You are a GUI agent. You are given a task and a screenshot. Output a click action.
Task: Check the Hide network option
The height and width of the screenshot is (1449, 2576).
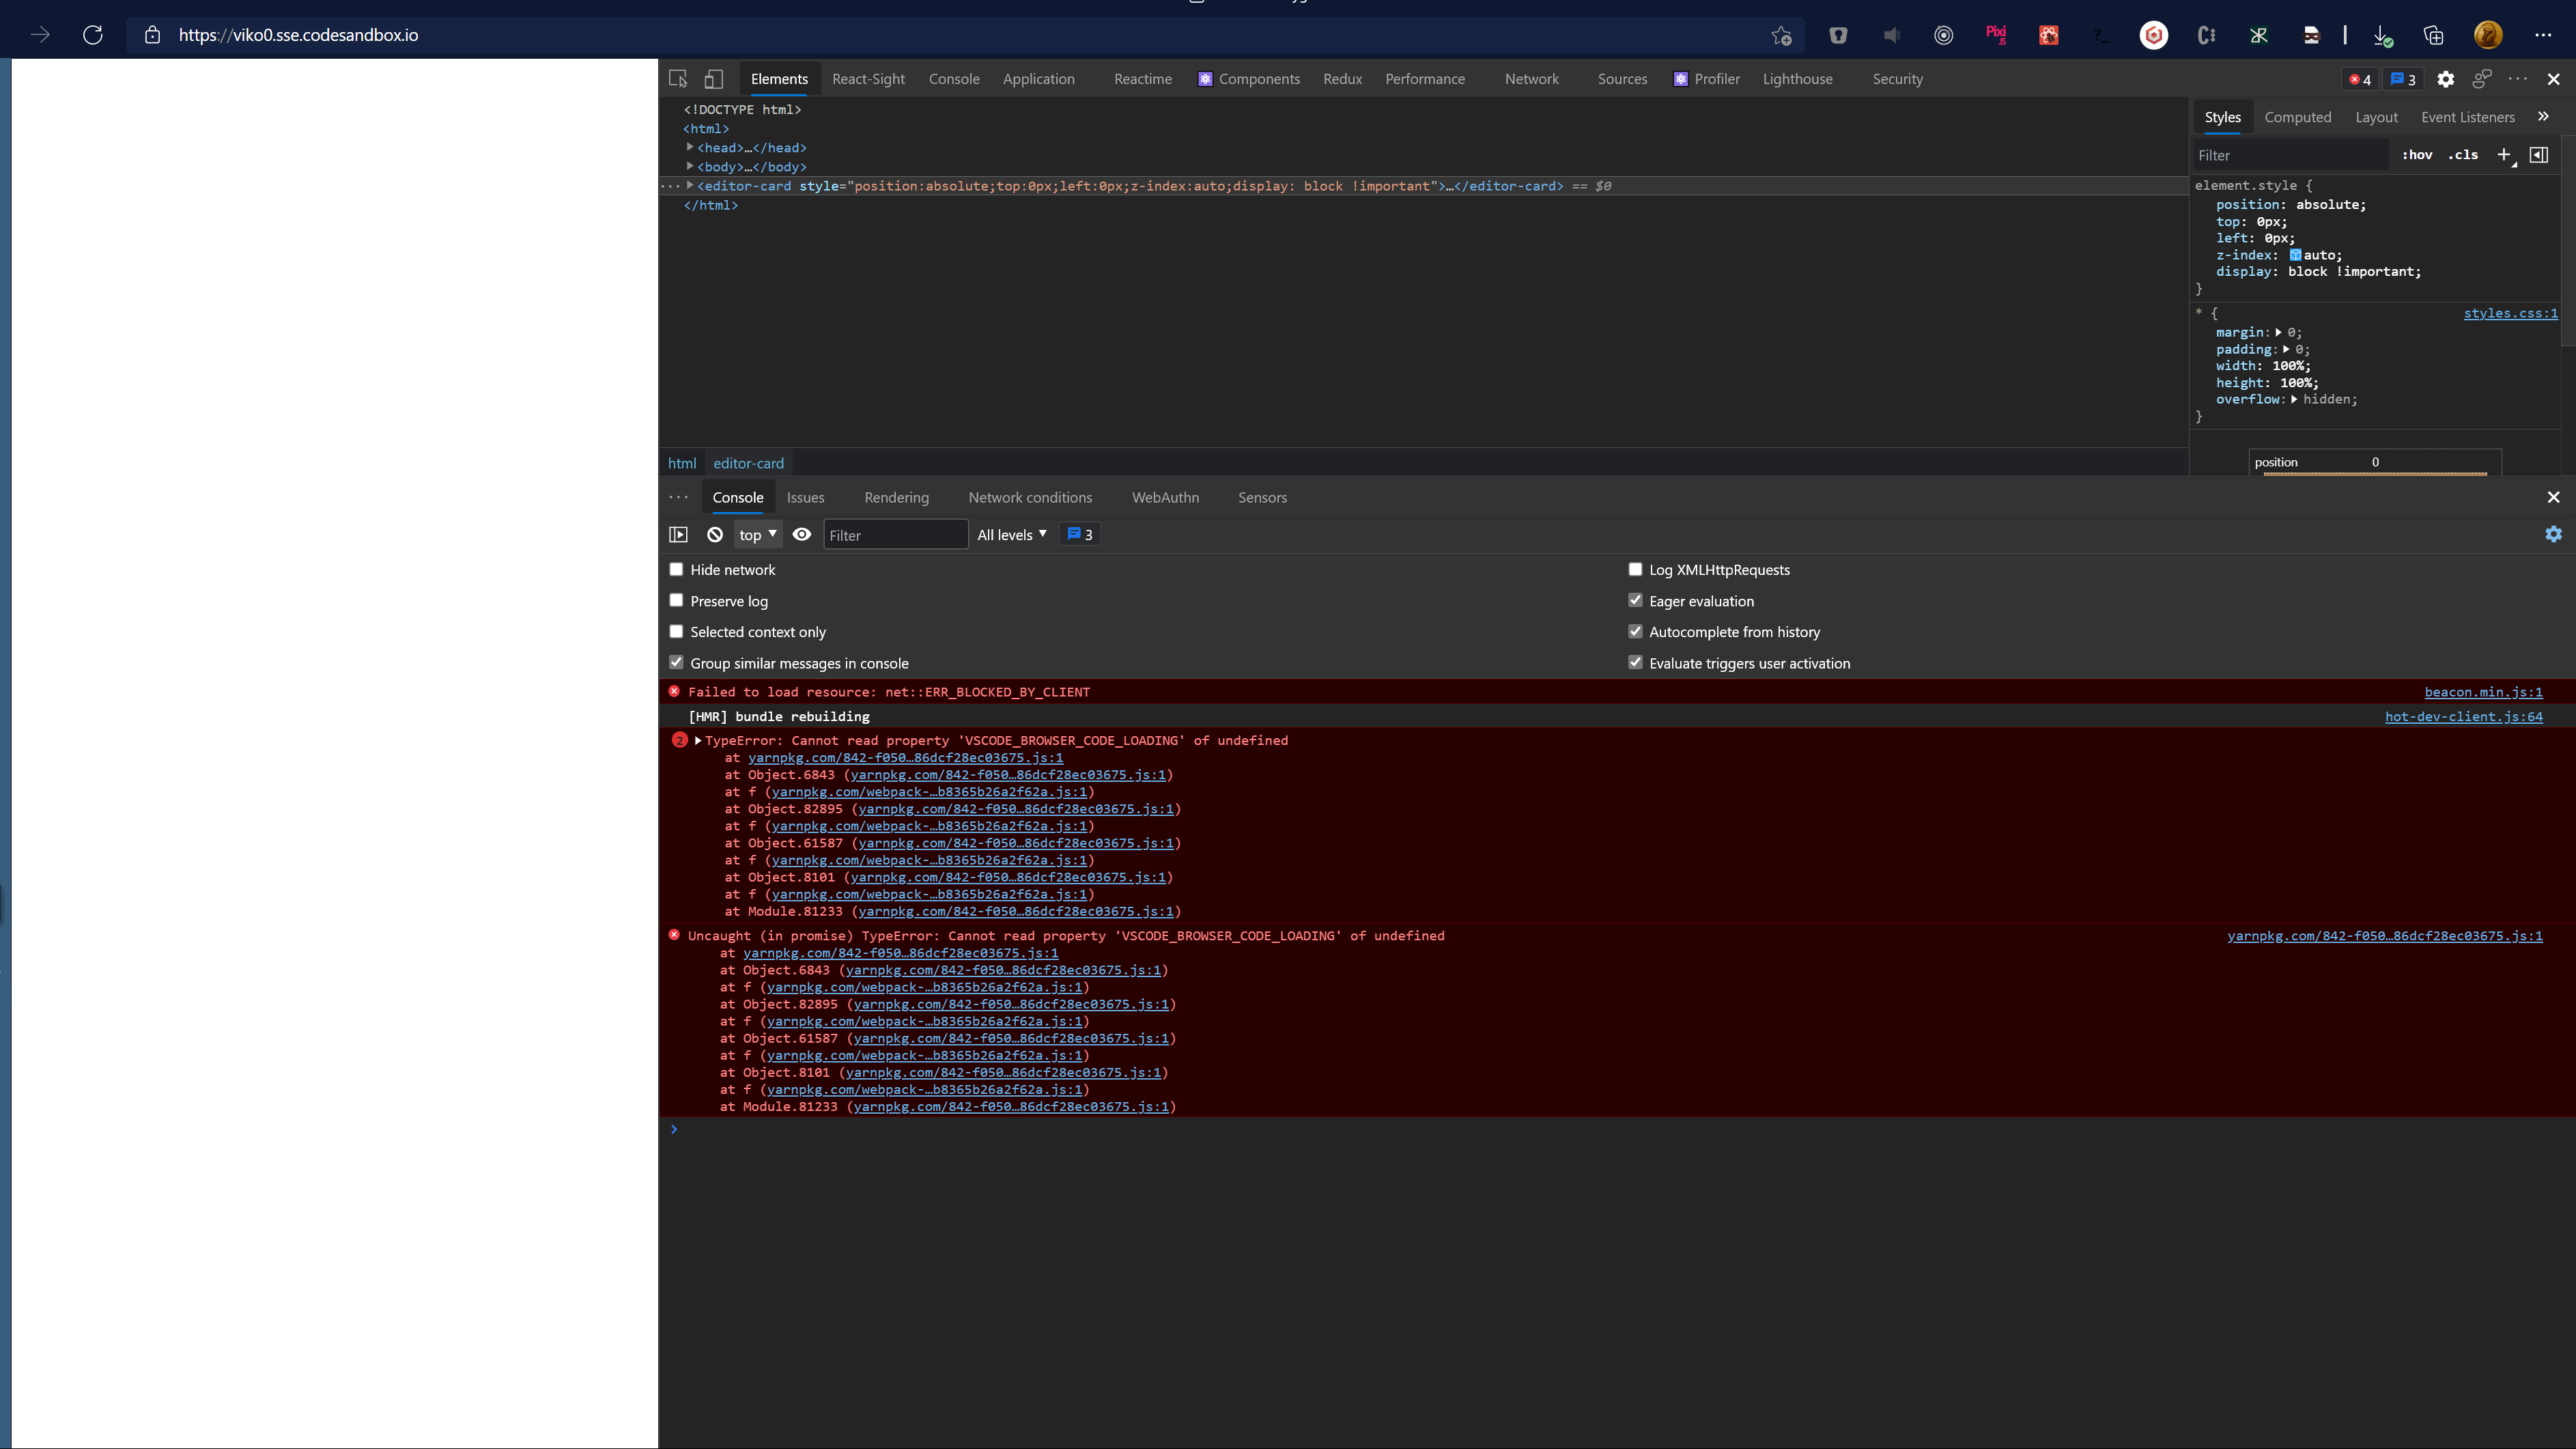tap(676, 569)
